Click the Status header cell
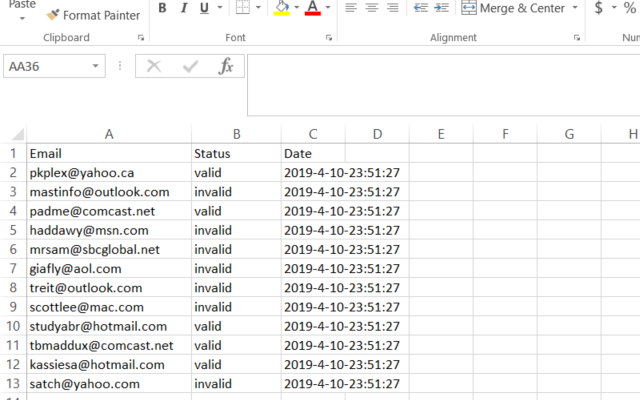The height and width of the screenshot is (400, 640). [236, 153]
